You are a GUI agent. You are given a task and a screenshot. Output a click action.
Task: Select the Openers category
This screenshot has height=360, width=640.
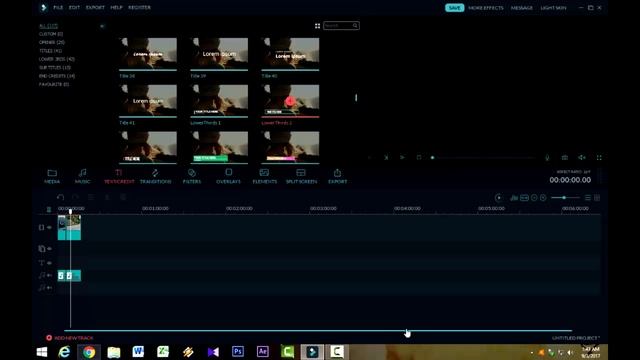click(x=51, y=42)
